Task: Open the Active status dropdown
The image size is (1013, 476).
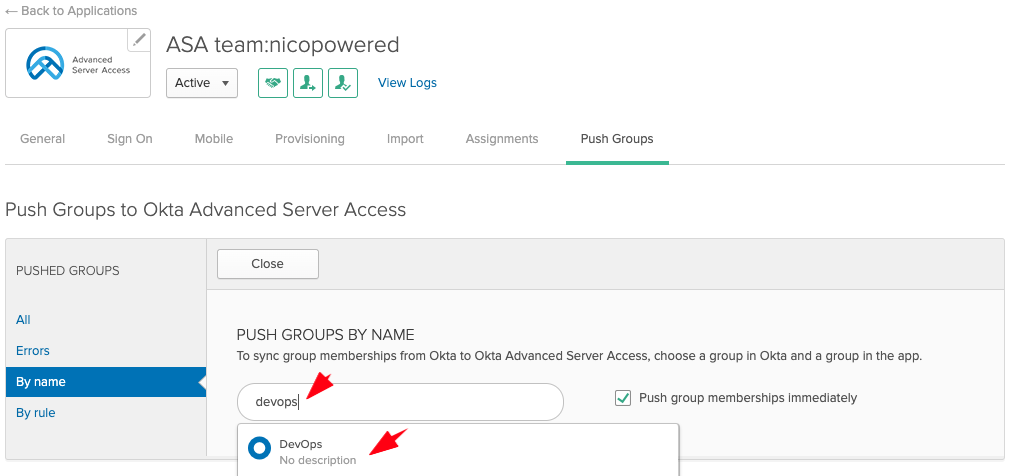Action: [x=202, y=83]
